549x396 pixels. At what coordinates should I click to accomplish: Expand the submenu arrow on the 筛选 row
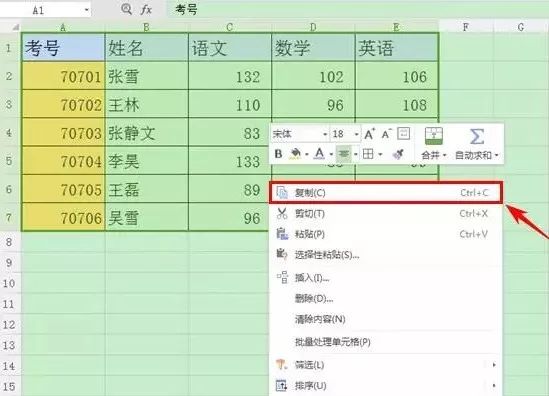[x=494, y=365]
